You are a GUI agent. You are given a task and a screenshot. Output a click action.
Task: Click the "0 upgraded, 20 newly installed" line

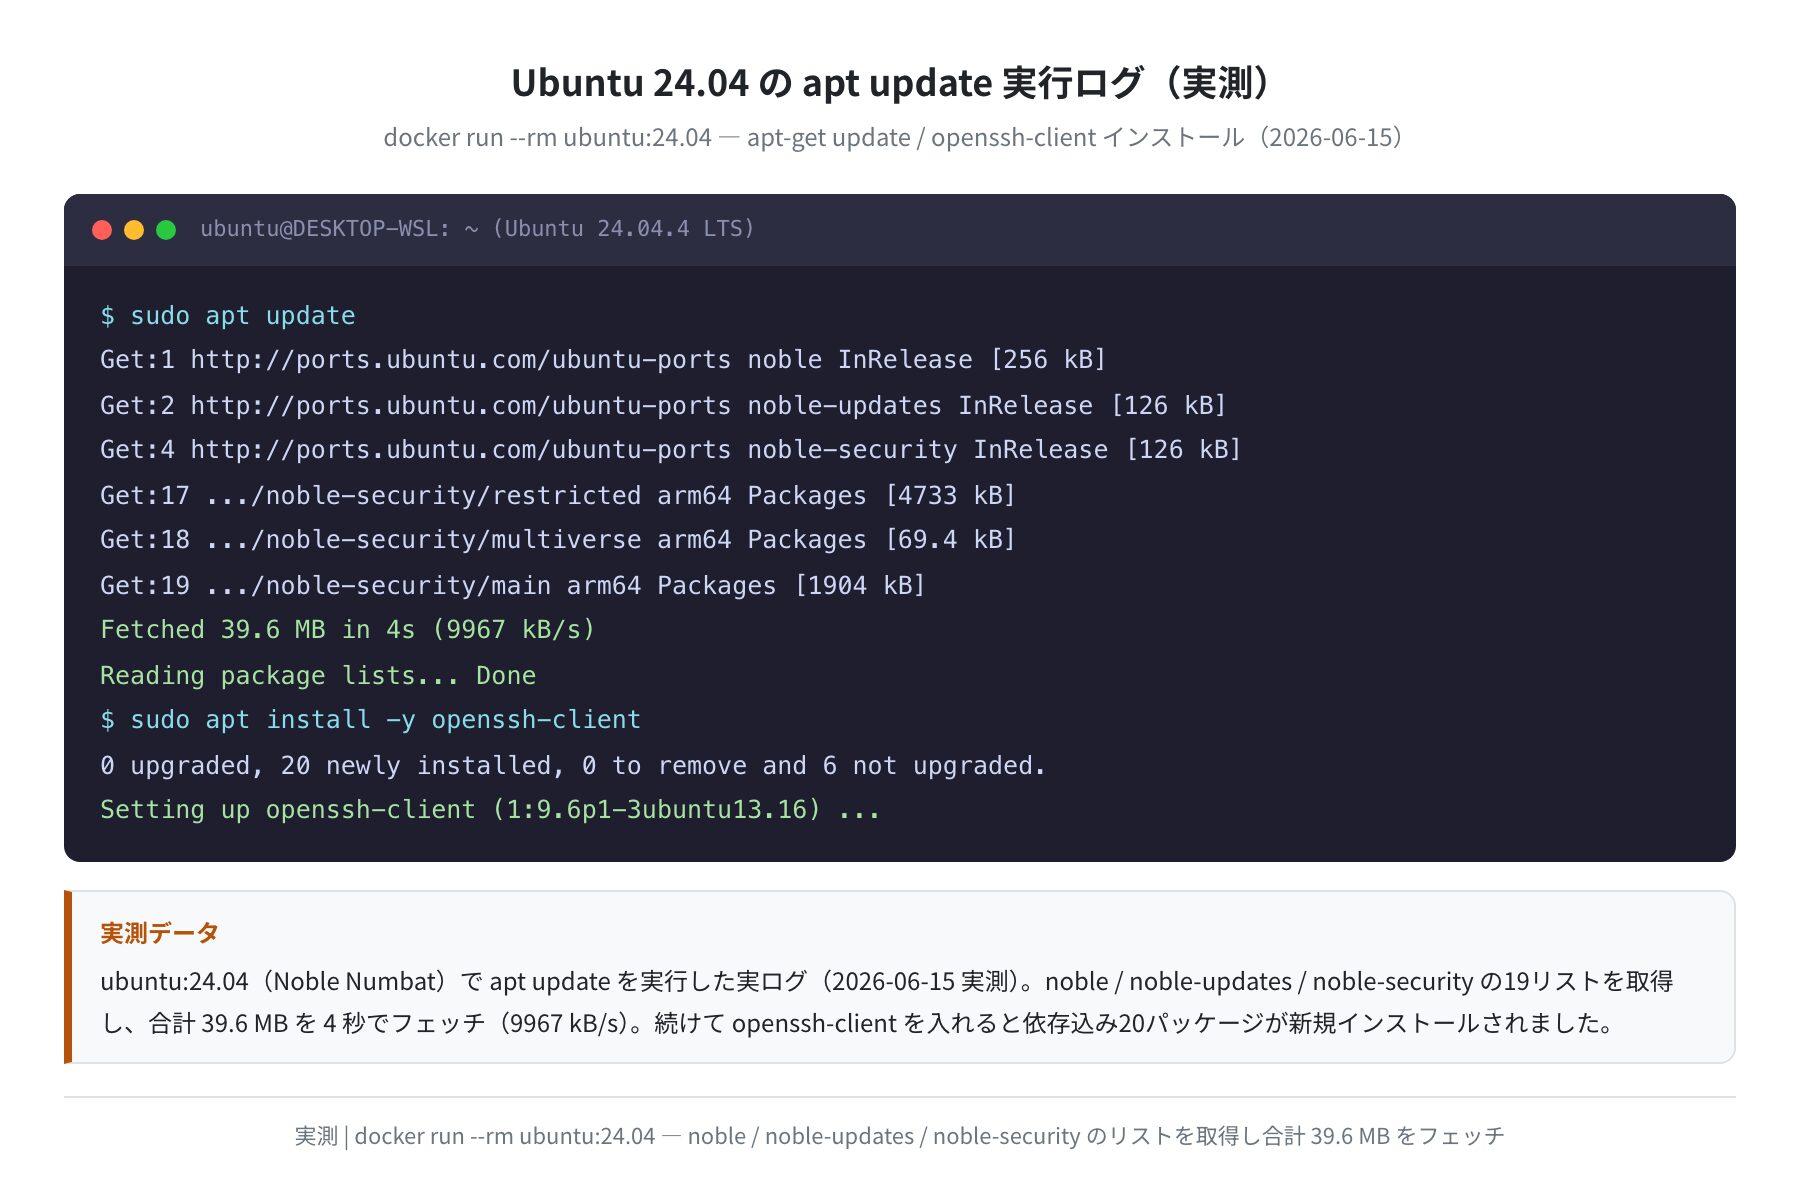[x=573, y=765]
